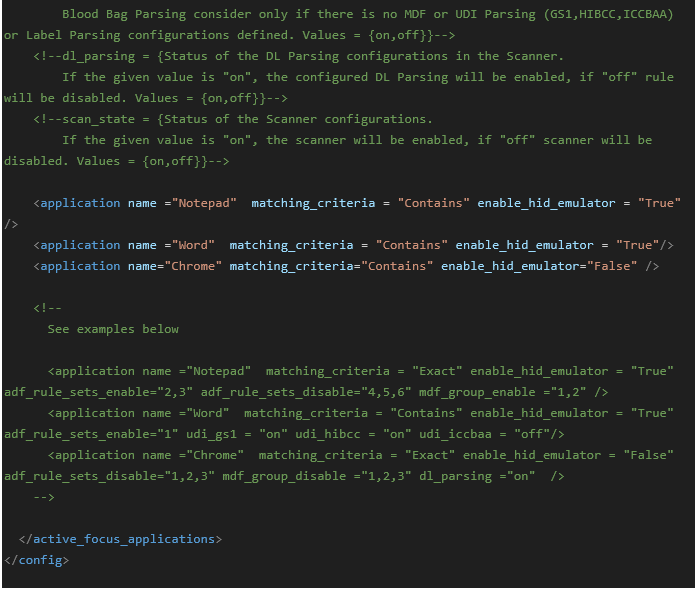Click the udi_iccbaa = "off" attribute
Viewport: 696px width, 590px height.
(485, 434)
